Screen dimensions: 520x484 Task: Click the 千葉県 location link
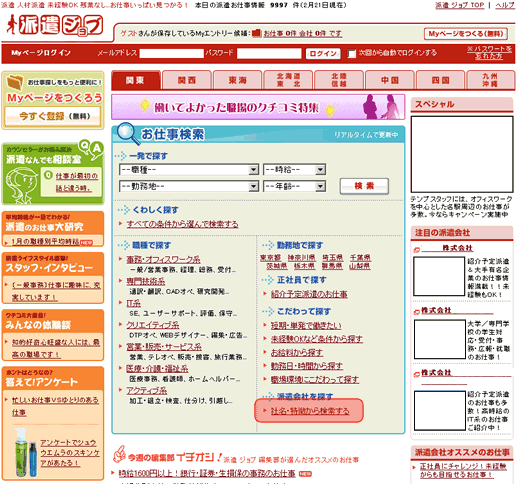click(360, 258)
